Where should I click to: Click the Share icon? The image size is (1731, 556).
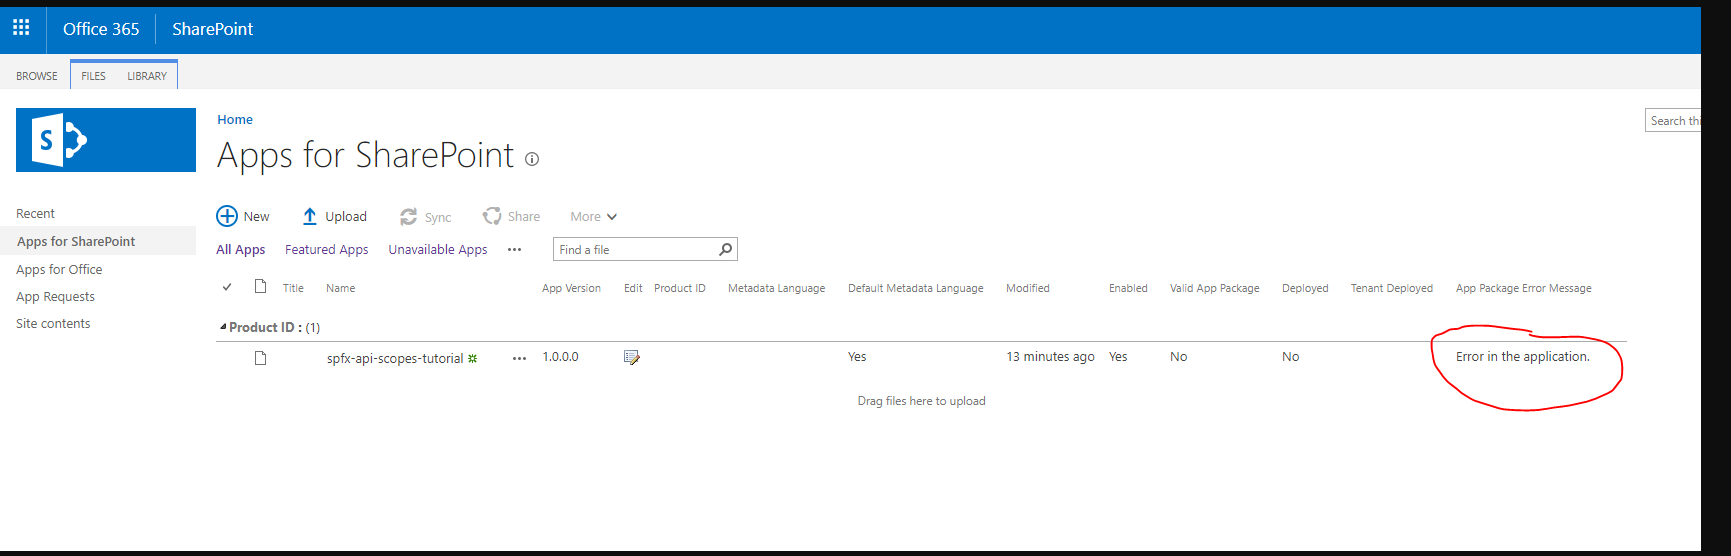coord(492,216)
